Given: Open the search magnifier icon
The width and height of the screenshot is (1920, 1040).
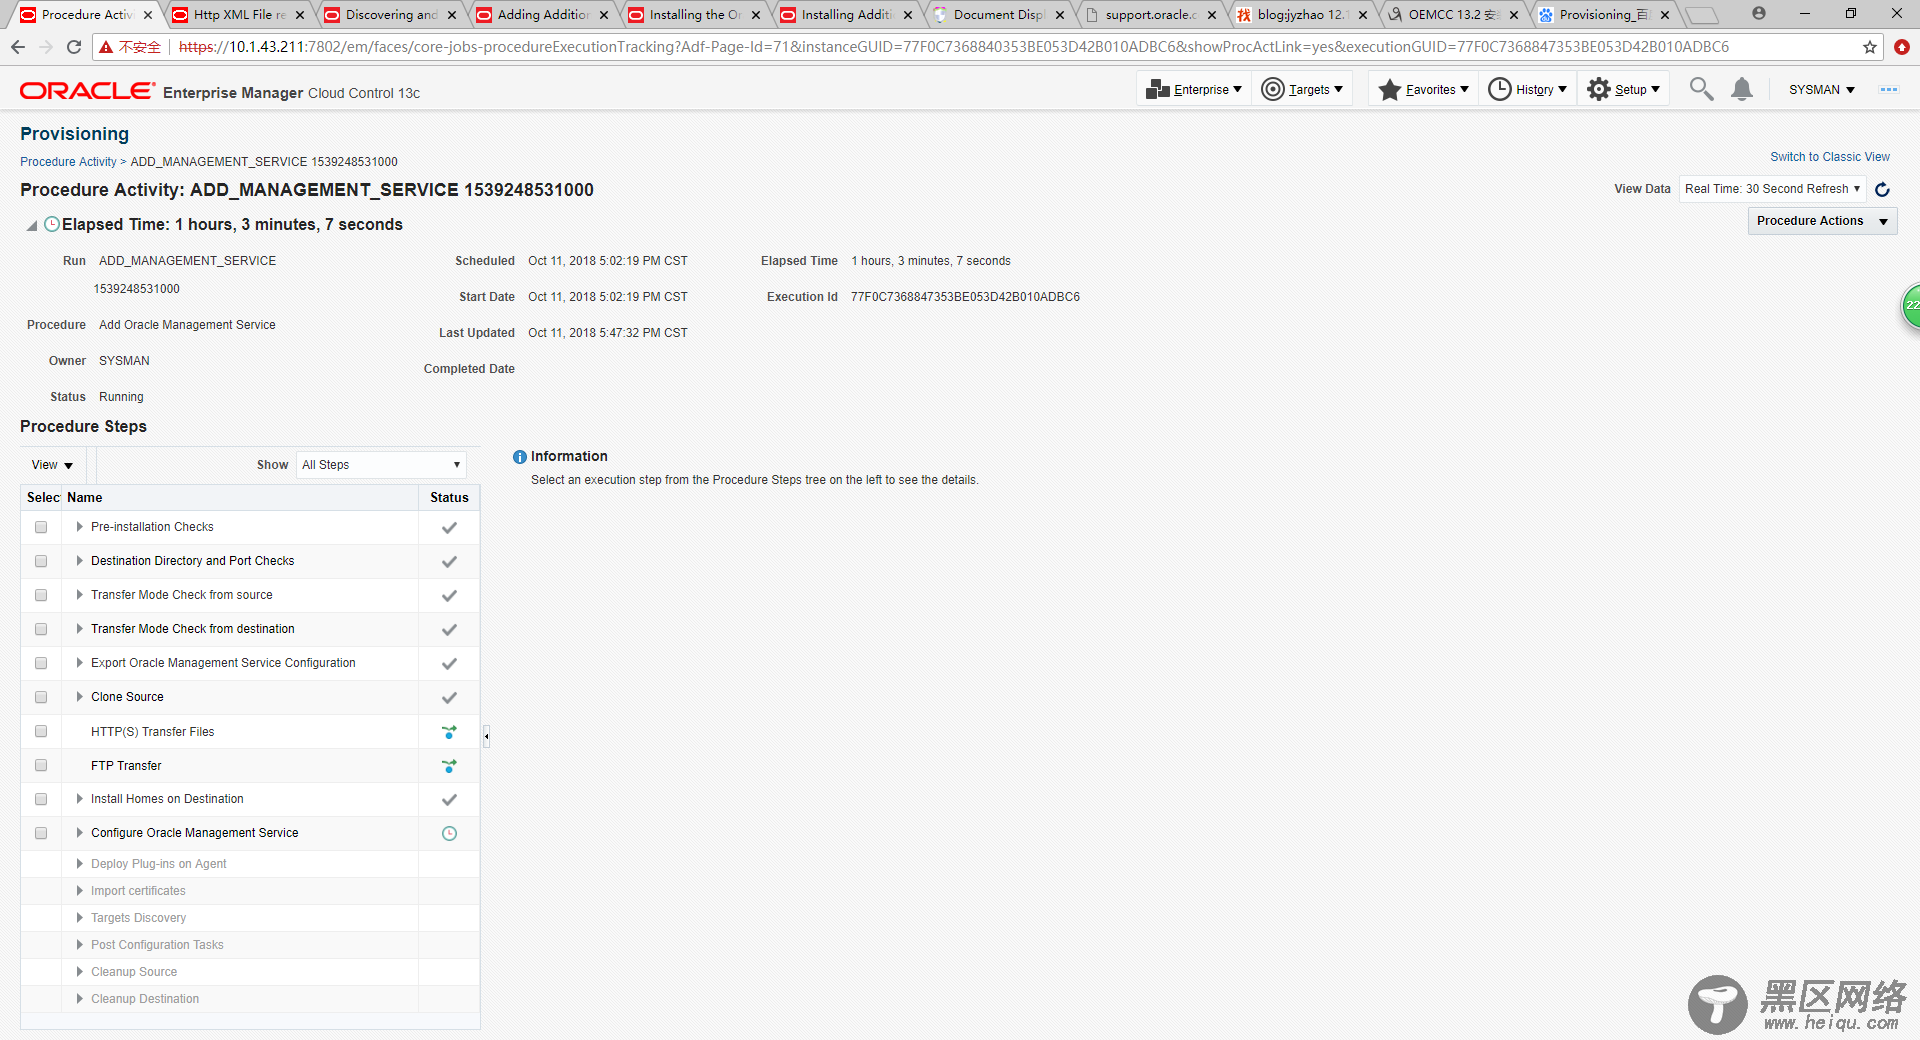Looking at the screenshot, I should click(x=1701, y=89).
